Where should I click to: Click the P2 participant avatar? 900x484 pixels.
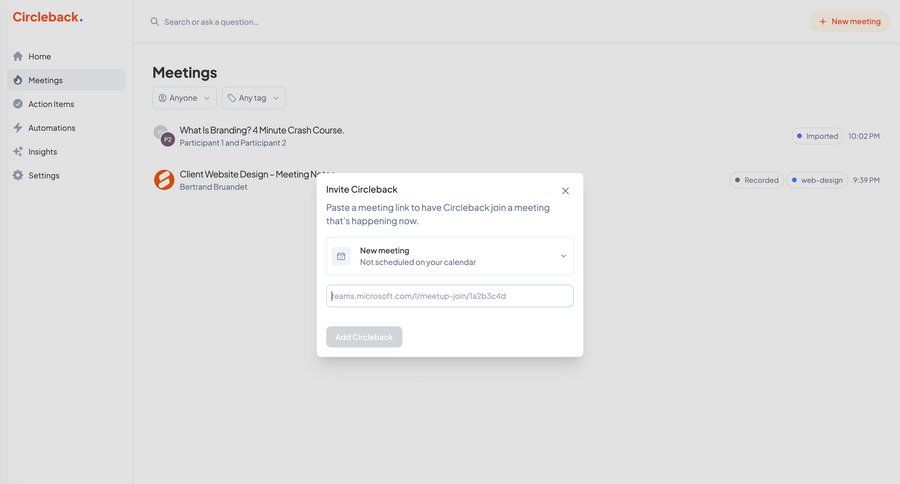[168, 140]
